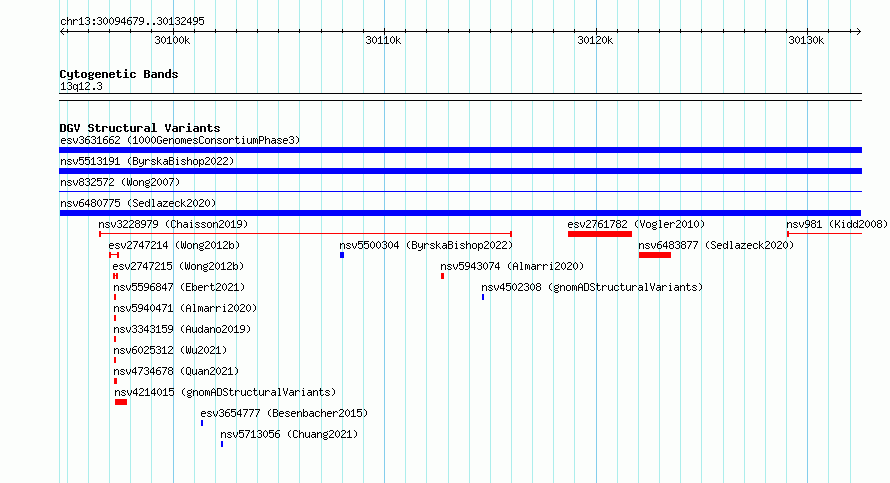Click the red bar under nsv6483877
The width and height of the screenshot is (890, 483).
(x=654, y=255)
